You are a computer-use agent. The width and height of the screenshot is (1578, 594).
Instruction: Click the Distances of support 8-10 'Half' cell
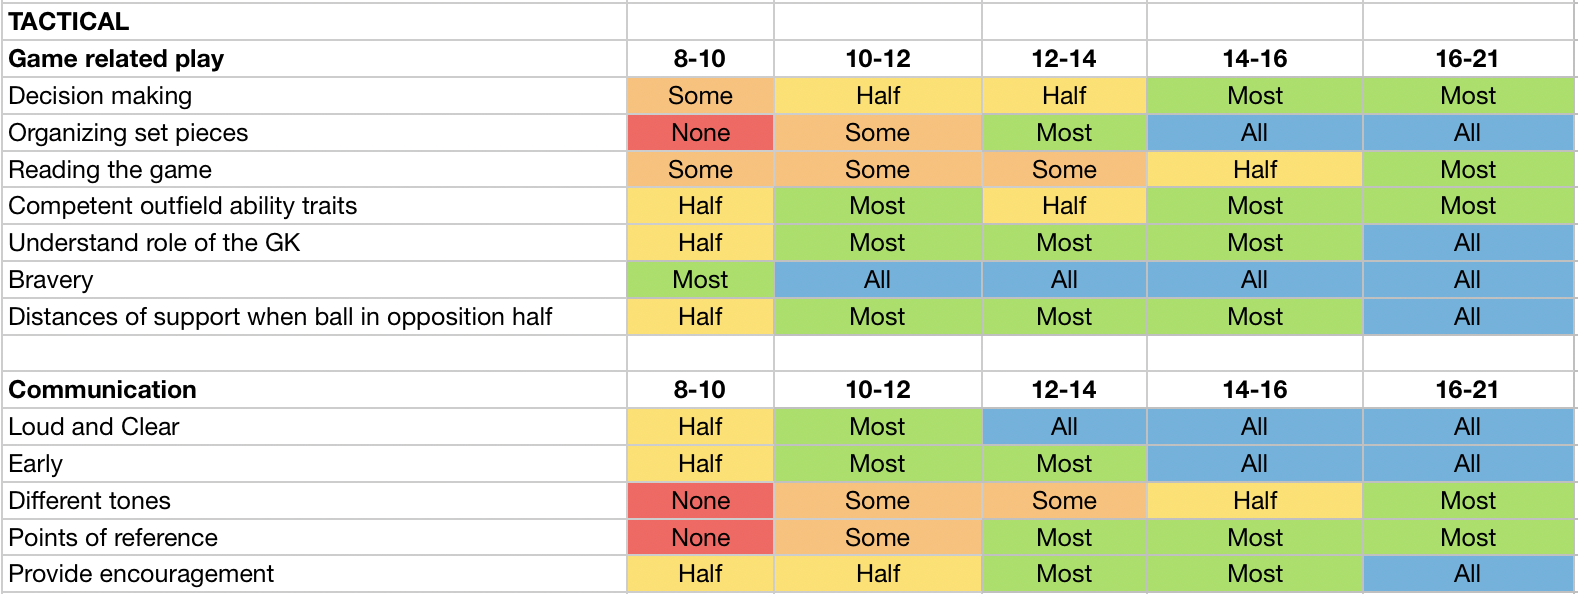(700, 317)
